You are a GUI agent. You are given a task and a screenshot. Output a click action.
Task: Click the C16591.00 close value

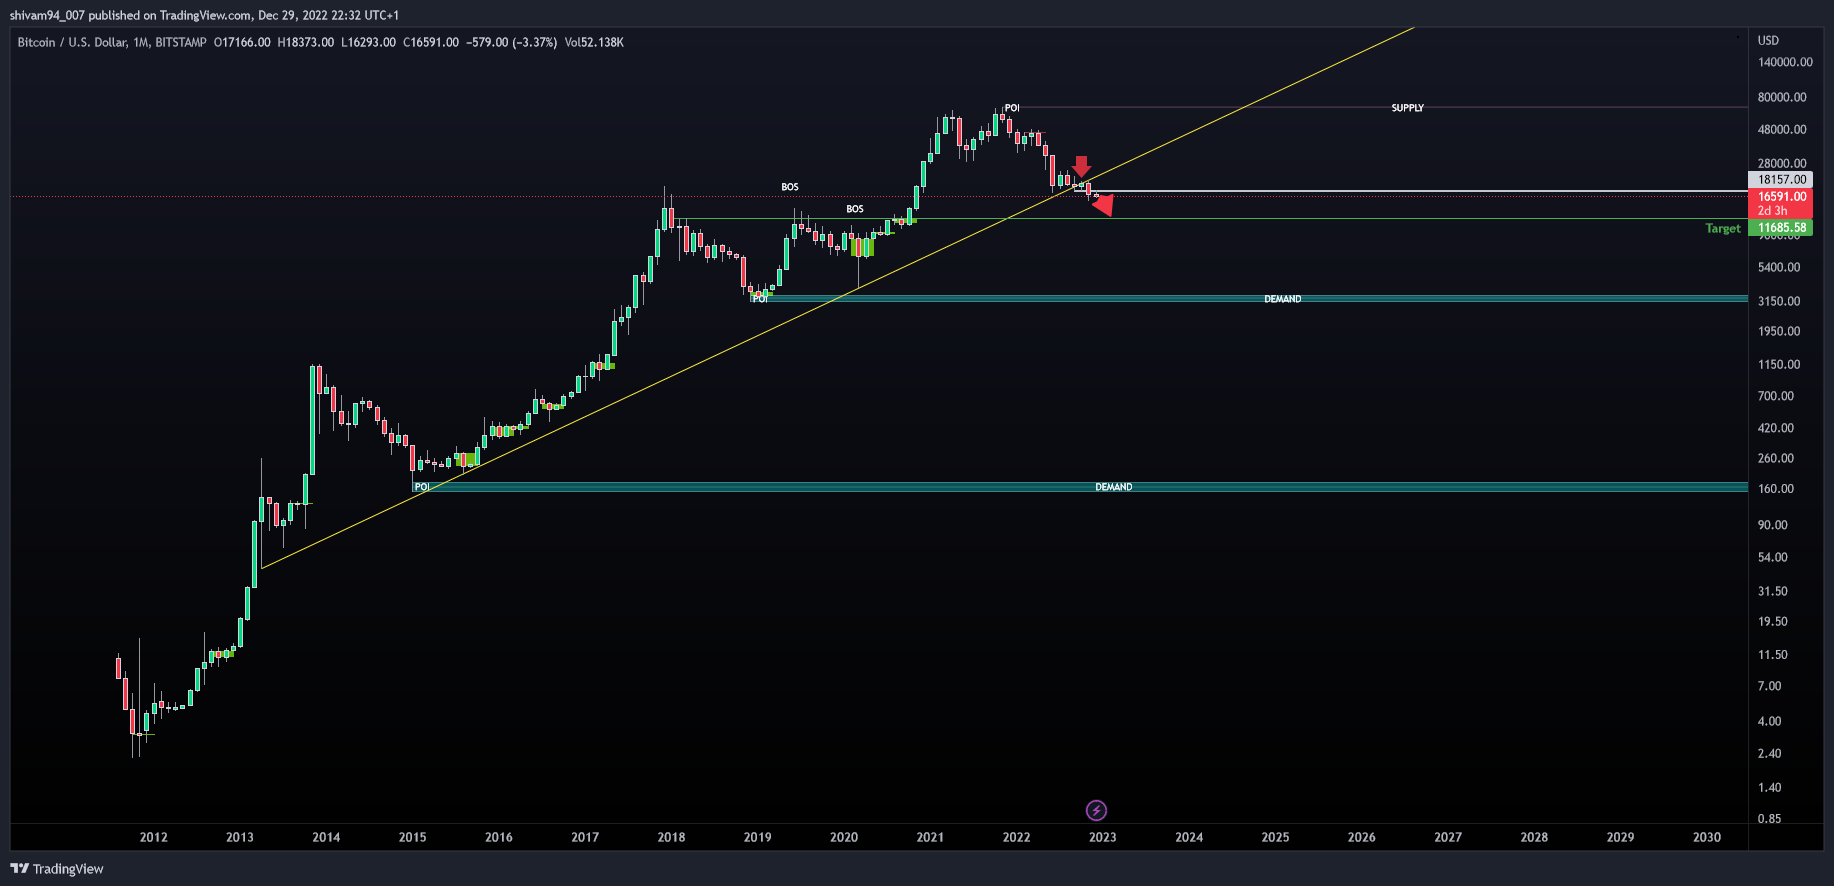coord(431,42)
